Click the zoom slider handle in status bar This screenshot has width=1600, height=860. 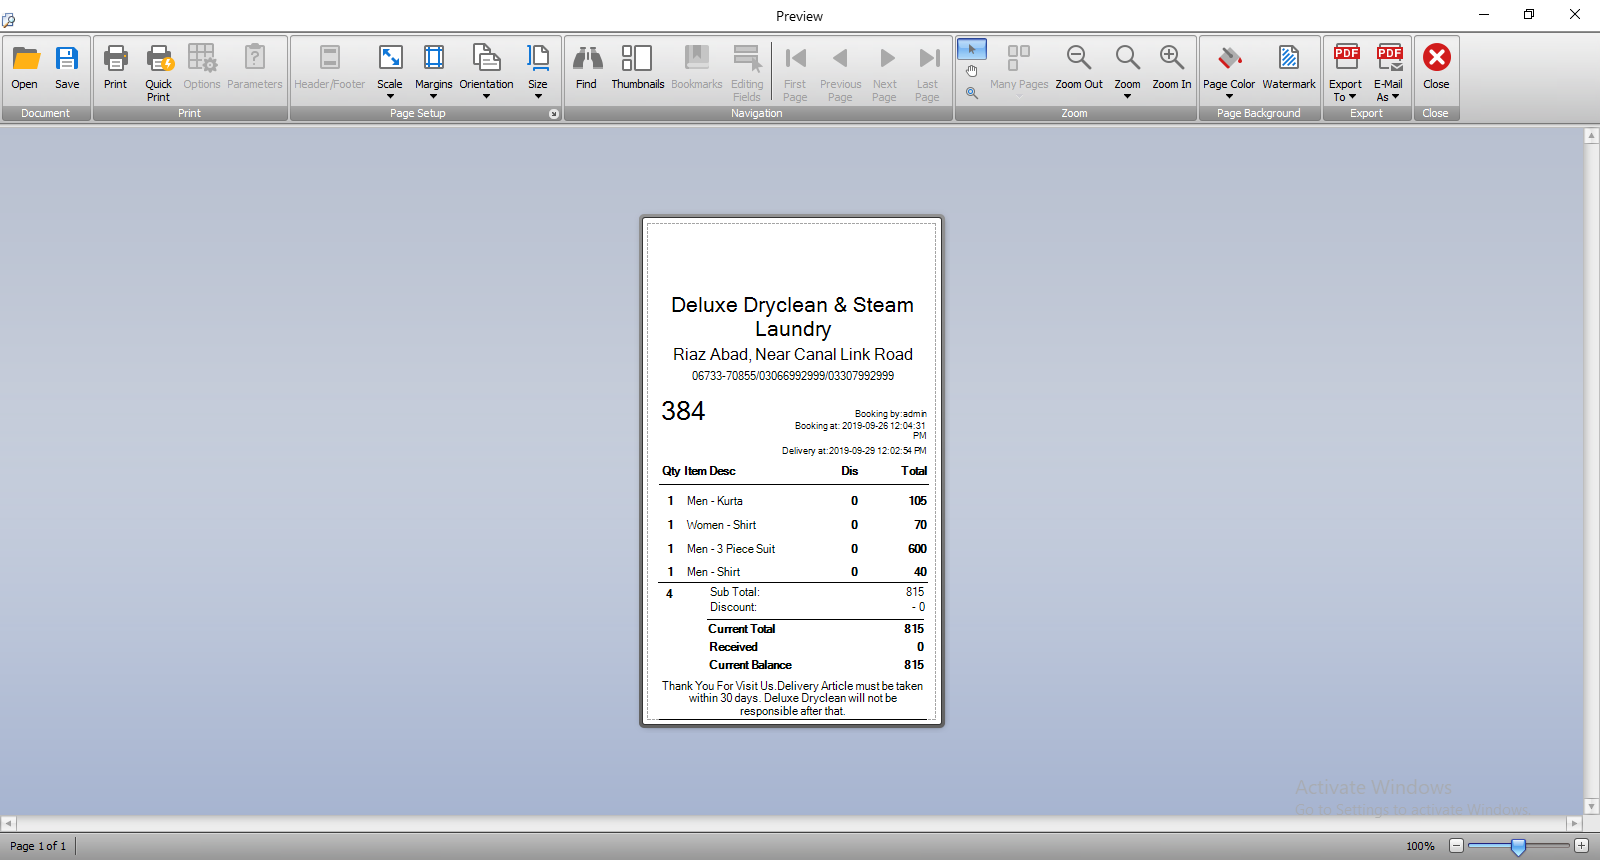pos(1518,846)
